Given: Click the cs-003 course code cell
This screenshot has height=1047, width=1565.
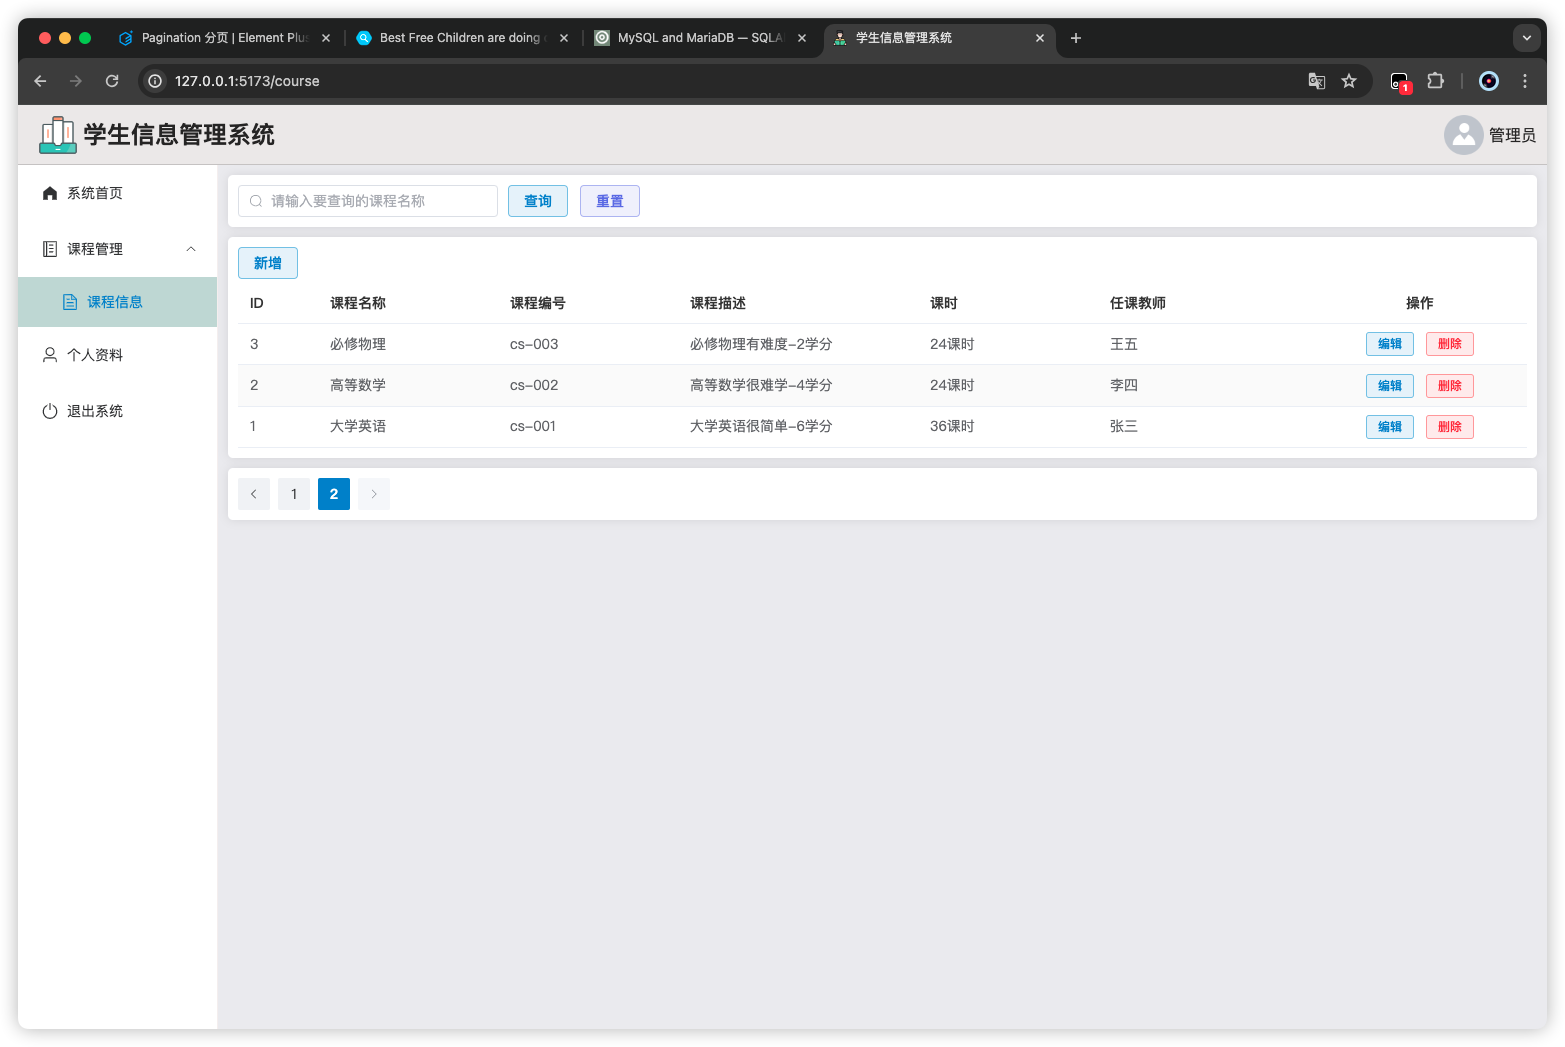Looking at the screenshot, I should [534, 344].
